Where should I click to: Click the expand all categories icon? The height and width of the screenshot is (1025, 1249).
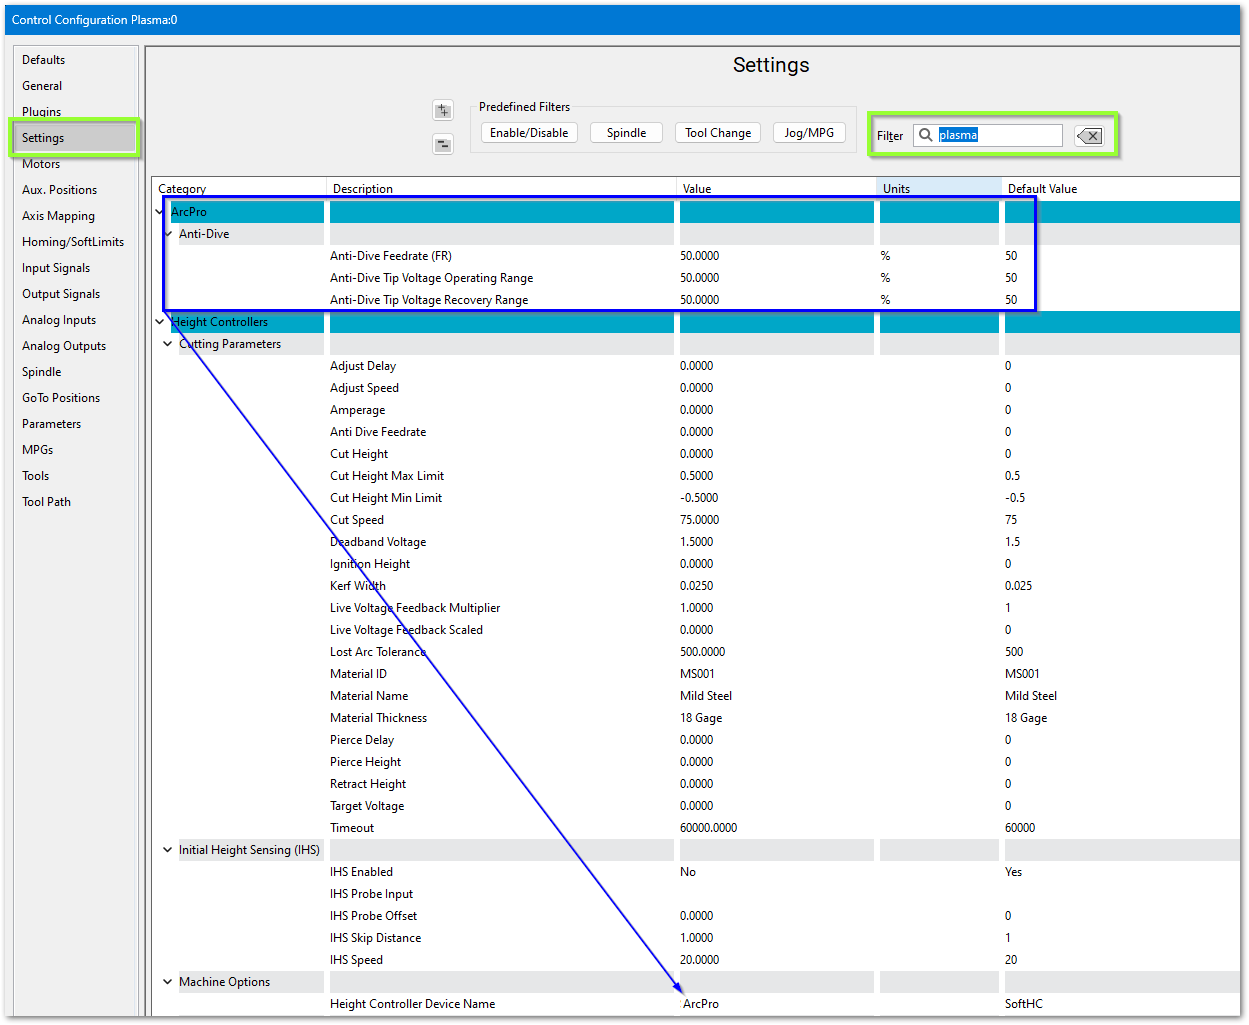click(x=443, y=111)
